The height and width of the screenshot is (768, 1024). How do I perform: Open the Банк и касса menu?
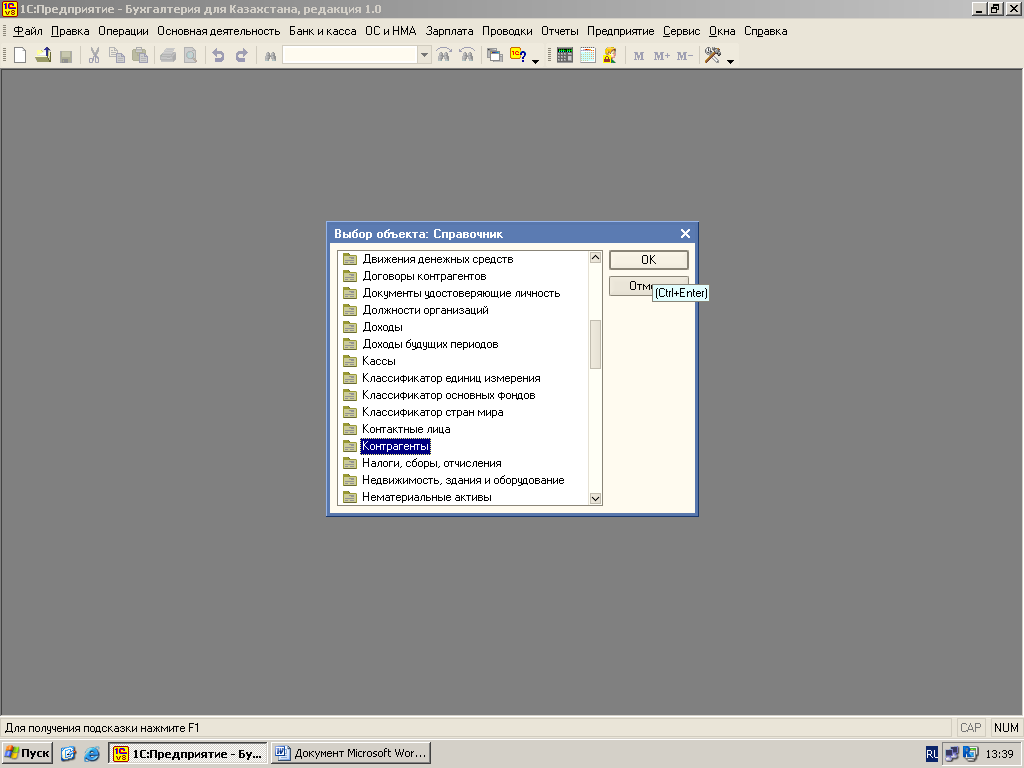click(x=323, y=31)
